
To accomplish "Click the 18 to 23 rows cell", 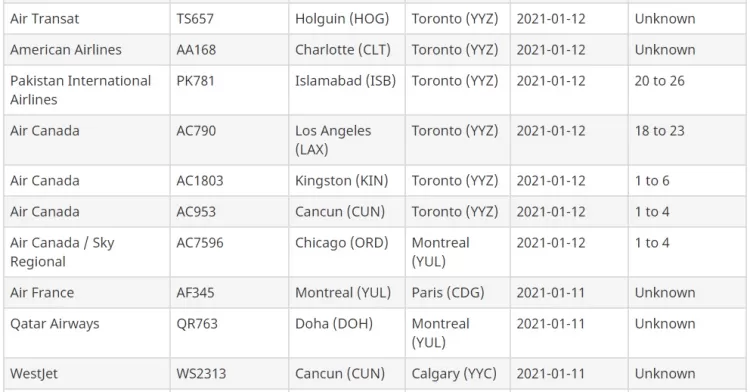I will (x=687, y=140).
